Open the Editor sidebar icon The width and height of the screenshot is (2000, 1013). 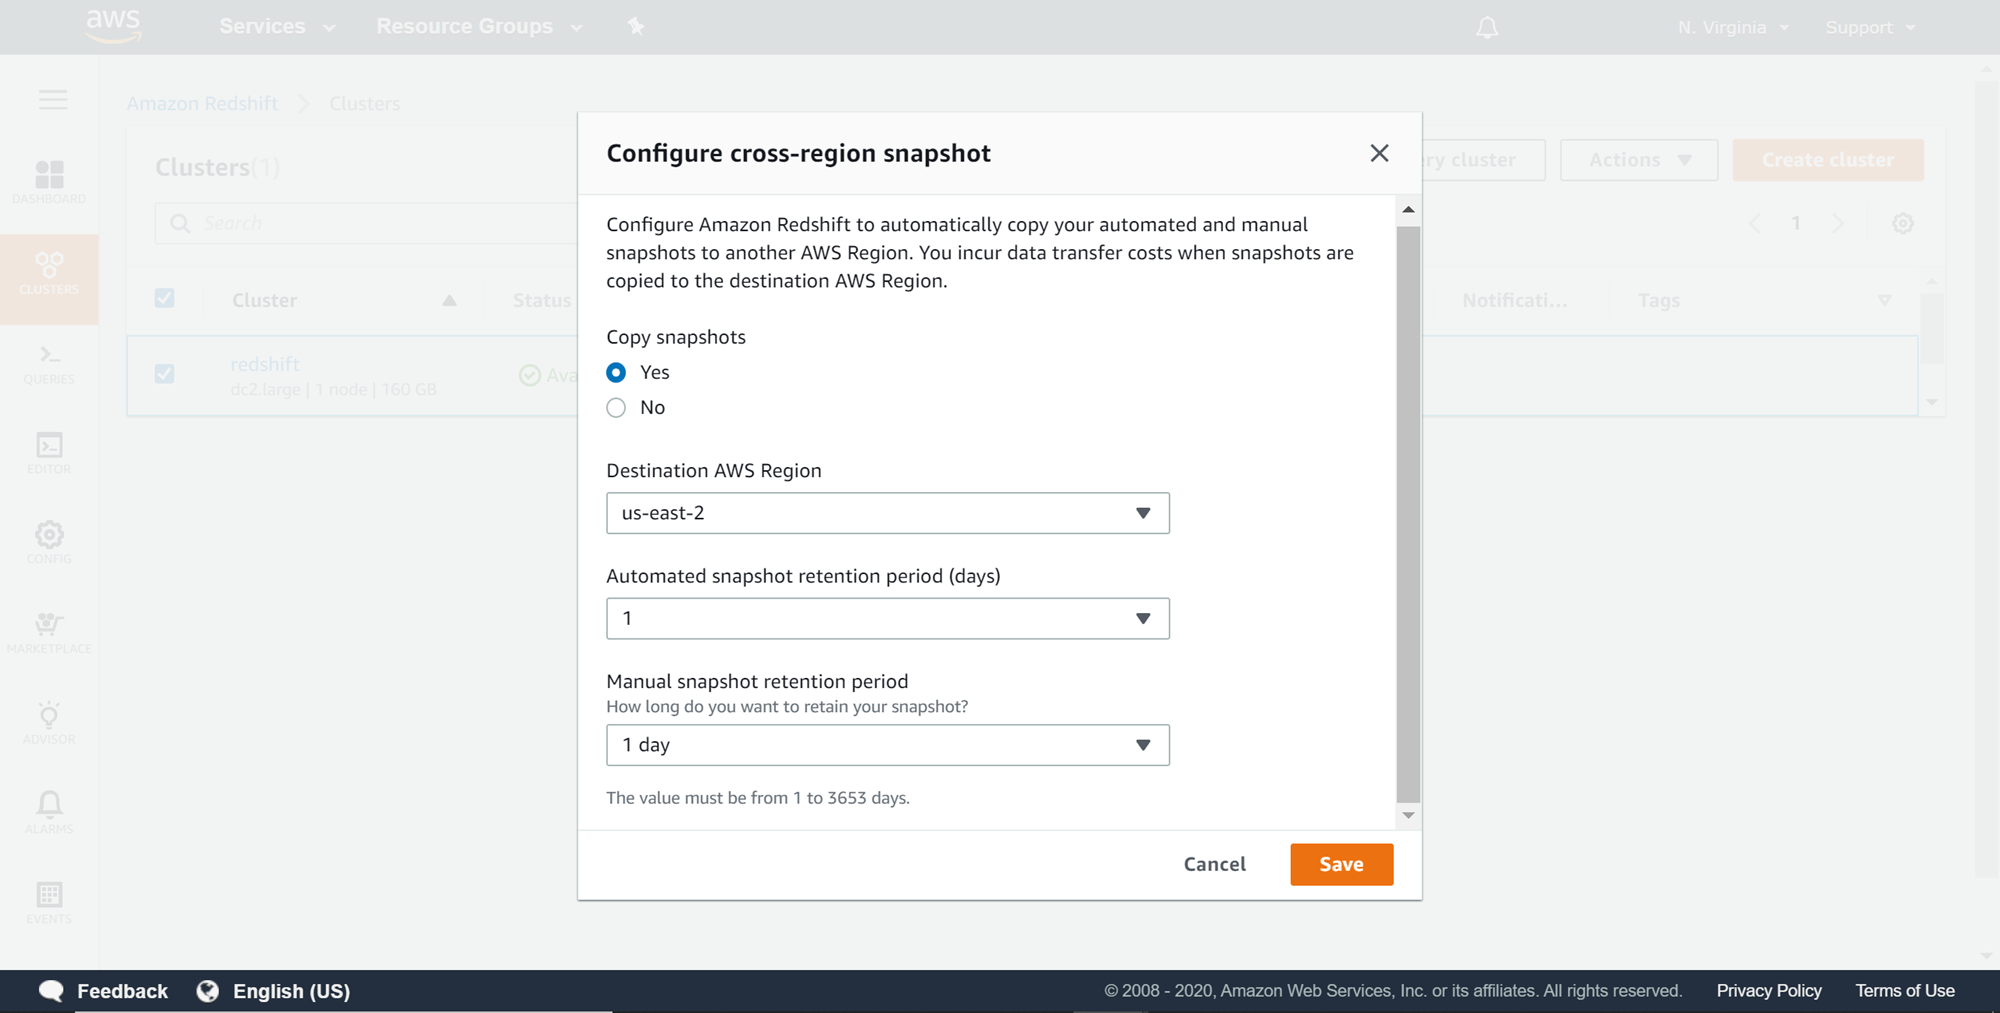[x=49, y=452]
